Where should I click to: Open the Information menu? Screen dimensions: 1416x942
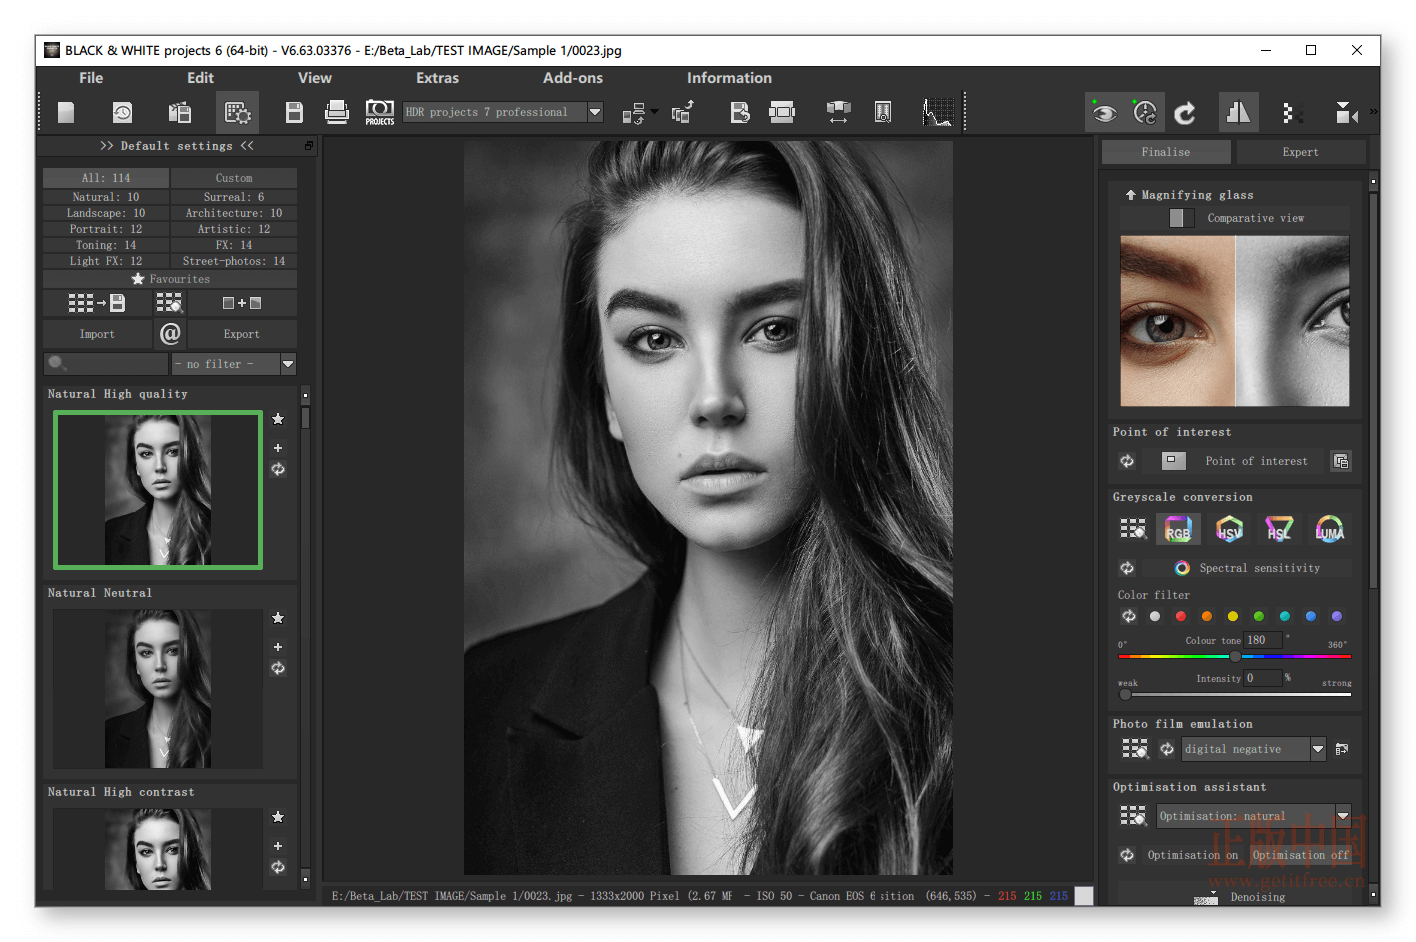729,78
